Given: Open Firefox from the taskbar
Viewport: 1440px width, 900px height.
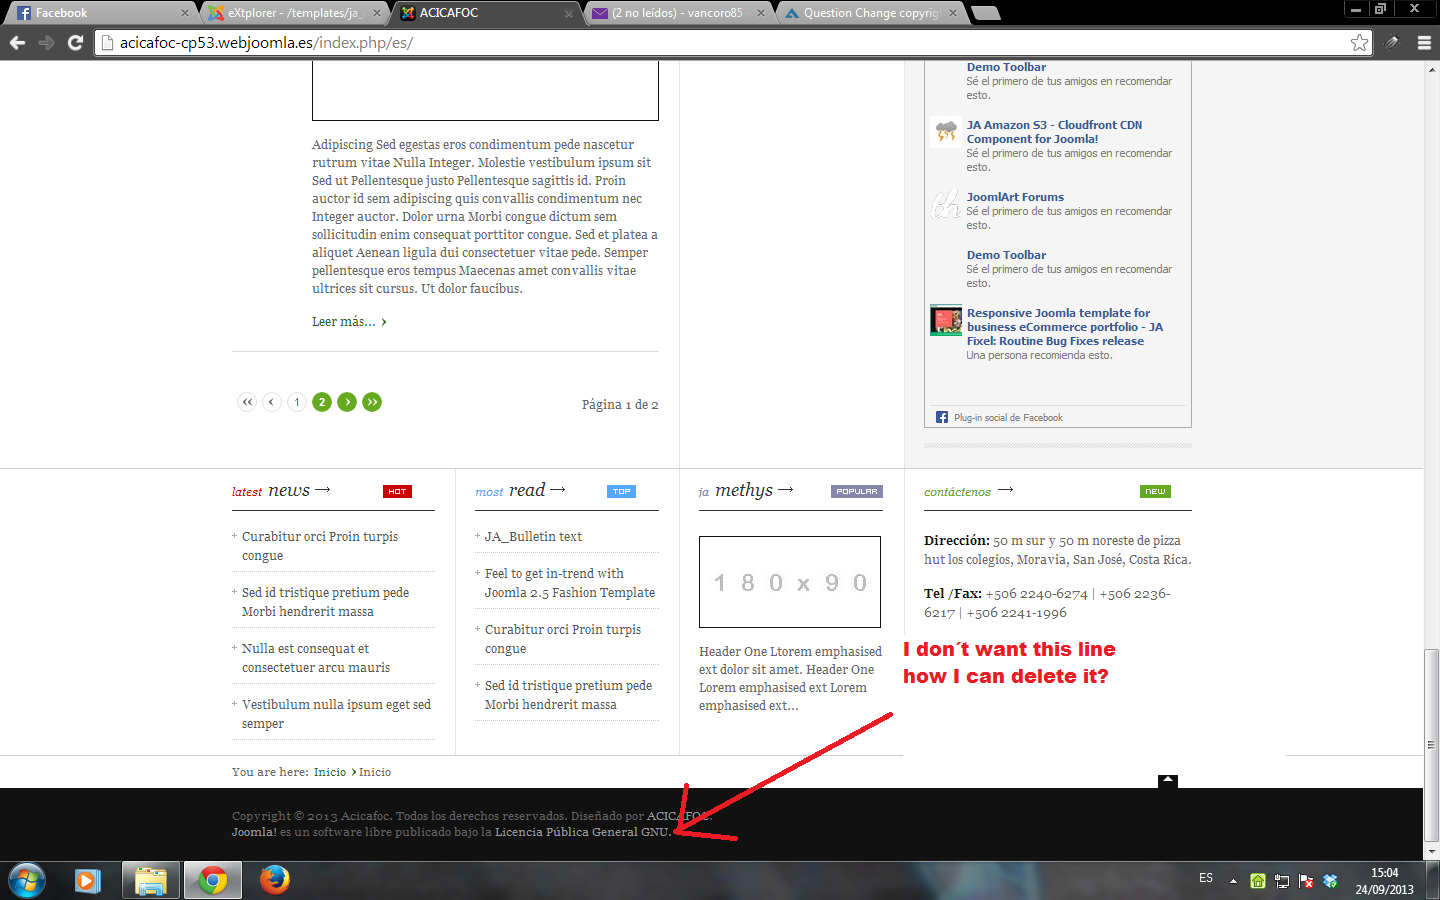Looking at the screenshot, I should [274, 880].
